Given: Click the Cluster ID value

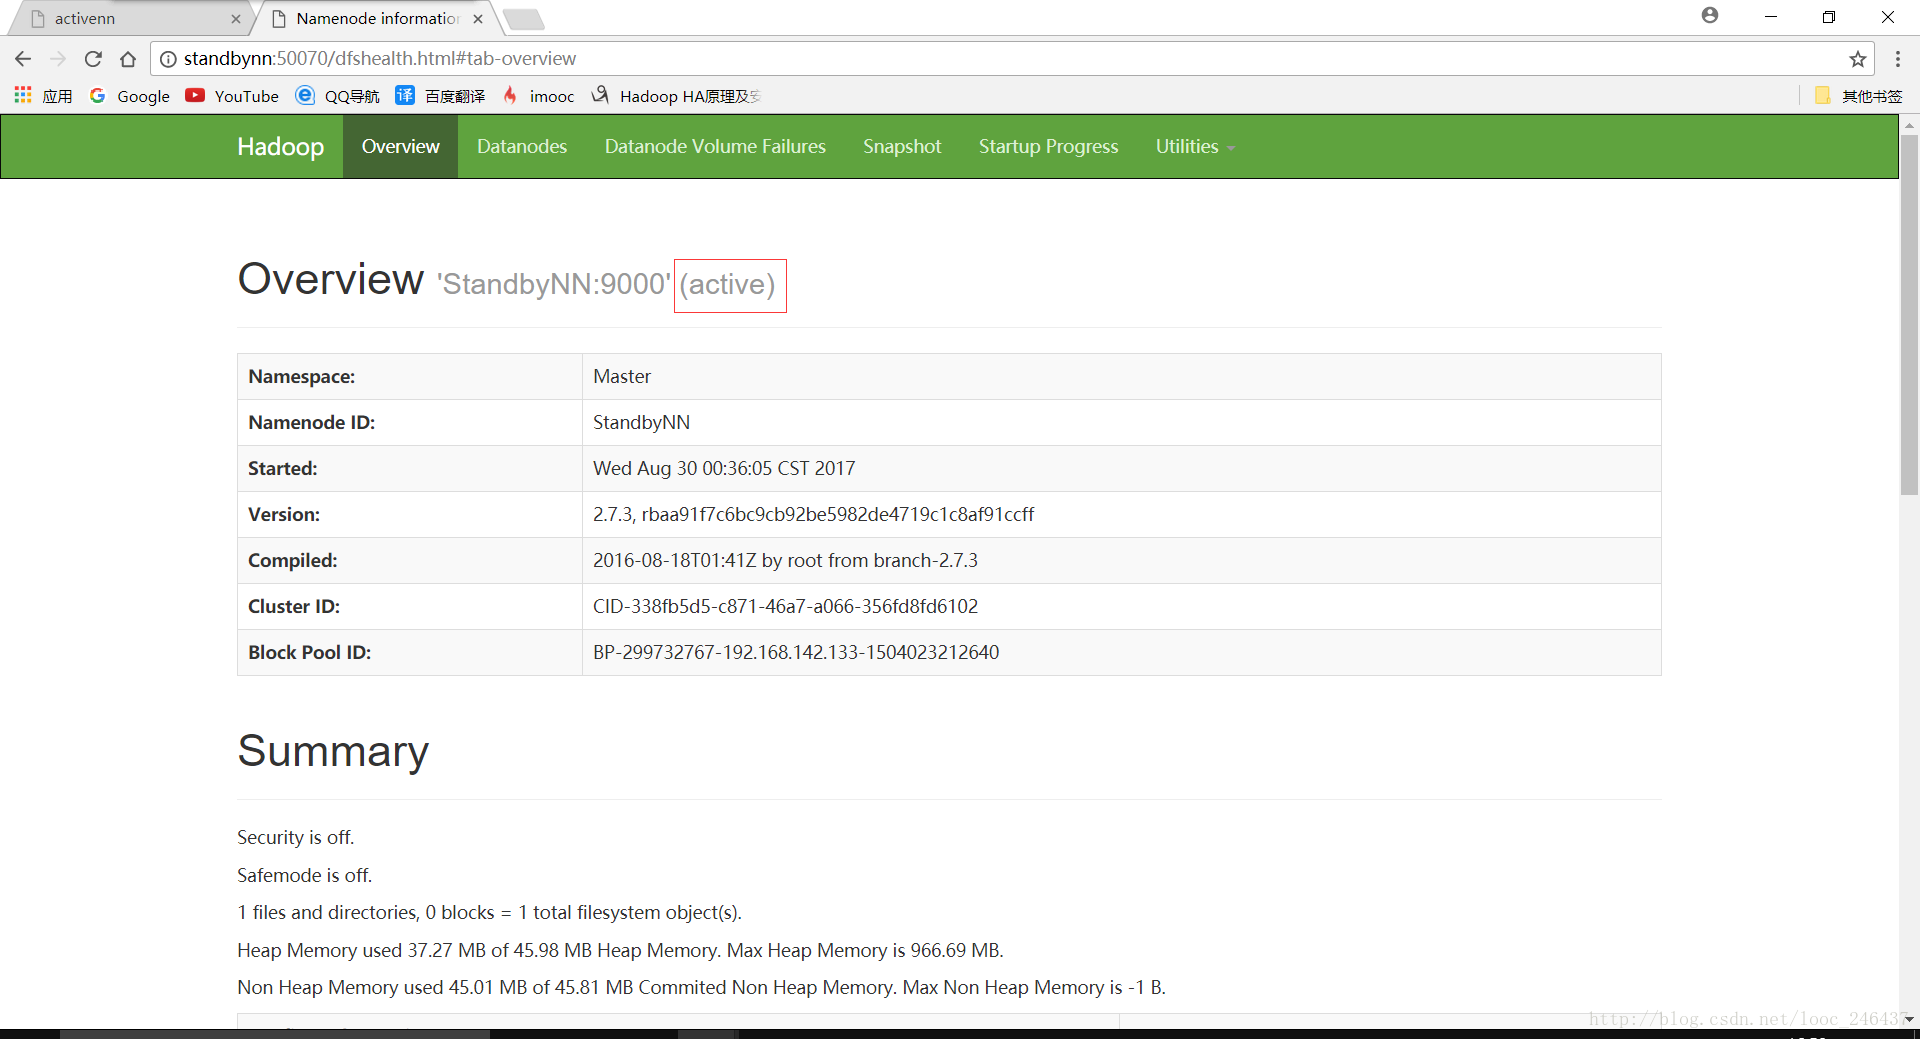Looking at the screenshot, I should [785, 607].
